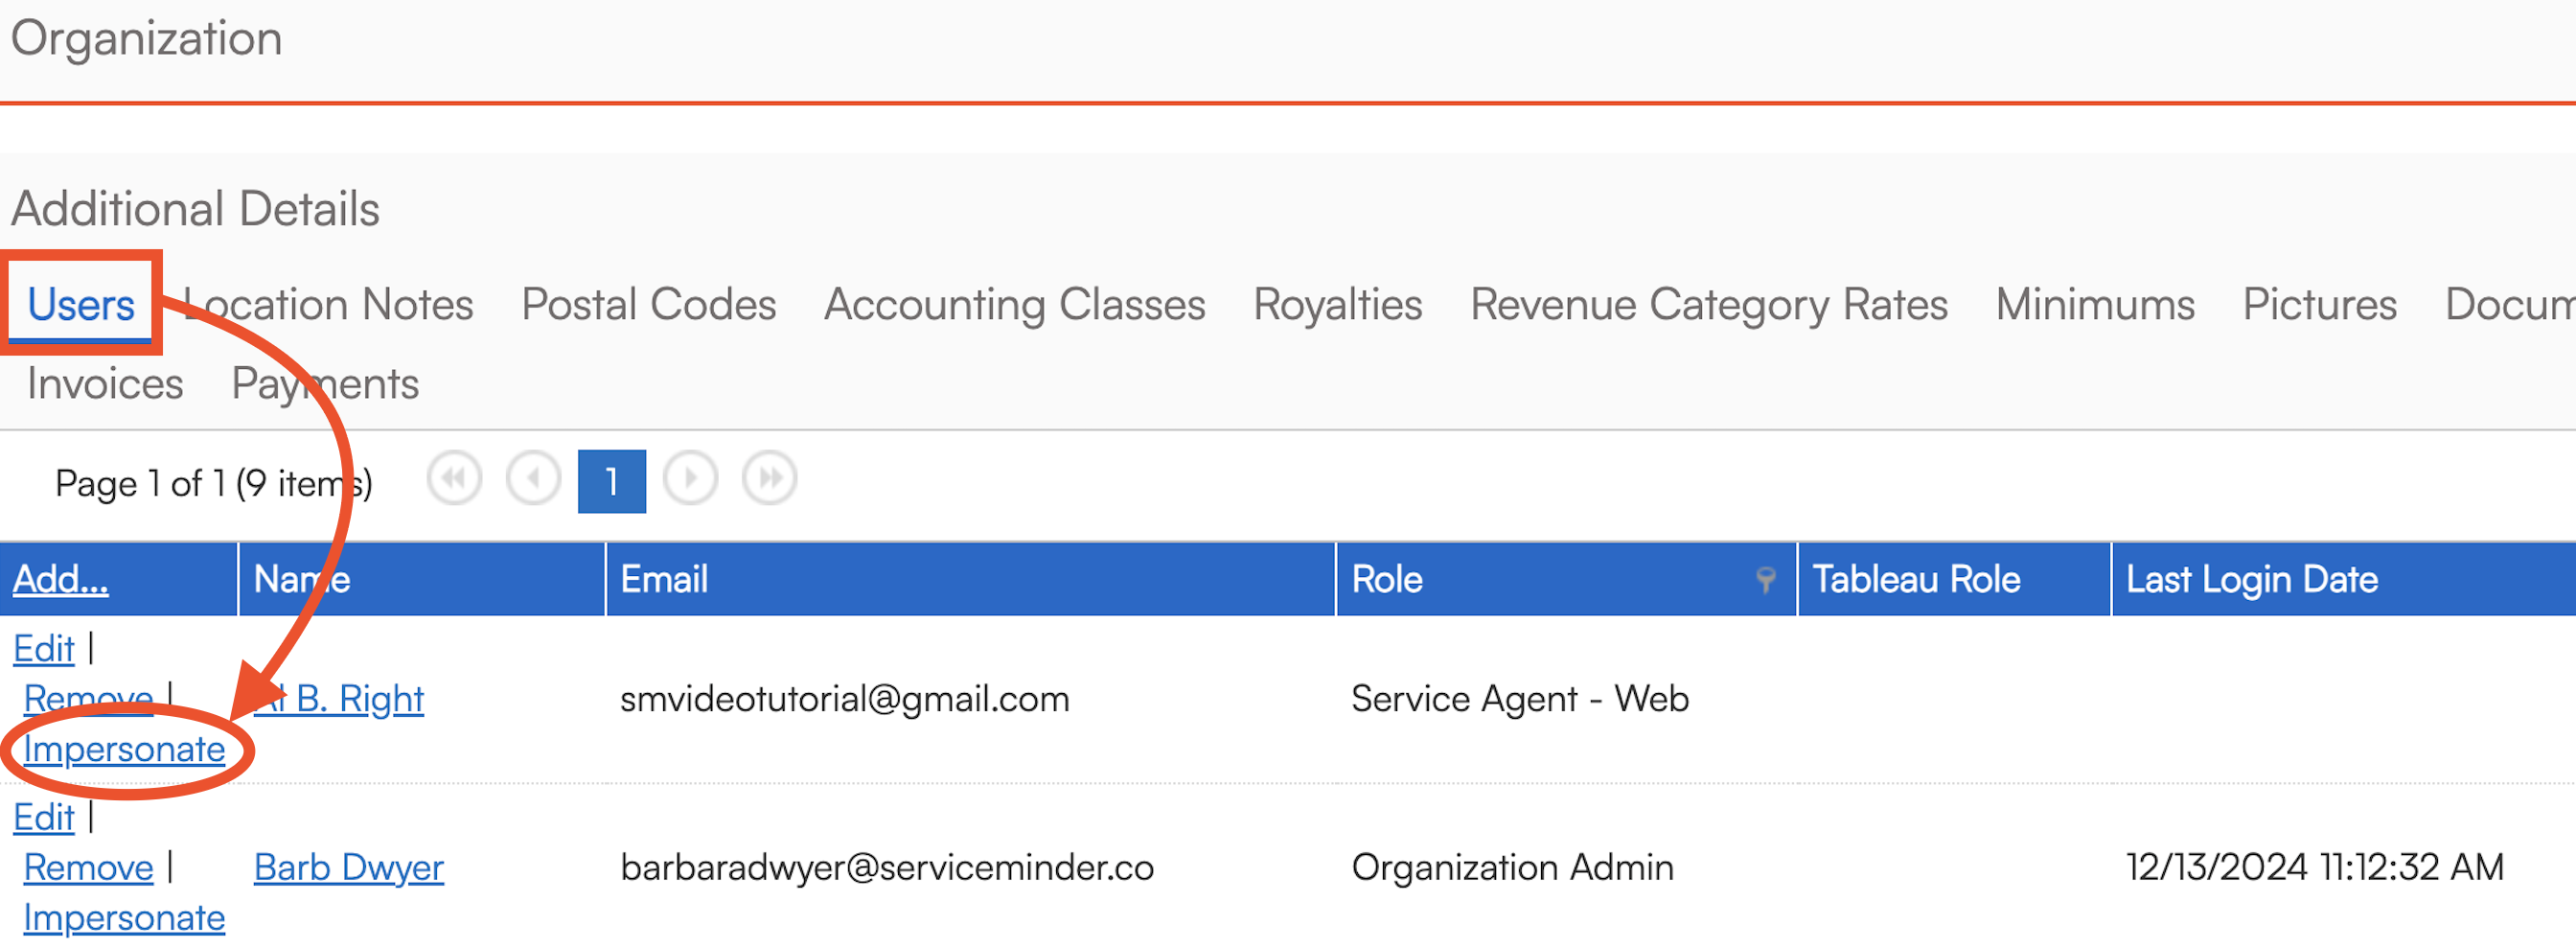
Task: Open the Postal Codes tab
Action: (648, 305)
